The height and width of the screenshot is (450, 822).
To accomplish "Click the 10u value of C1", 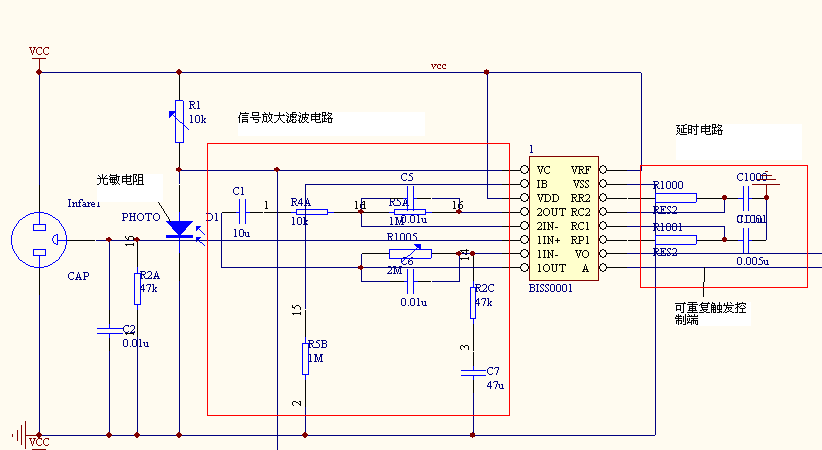I will click(241, 233).
